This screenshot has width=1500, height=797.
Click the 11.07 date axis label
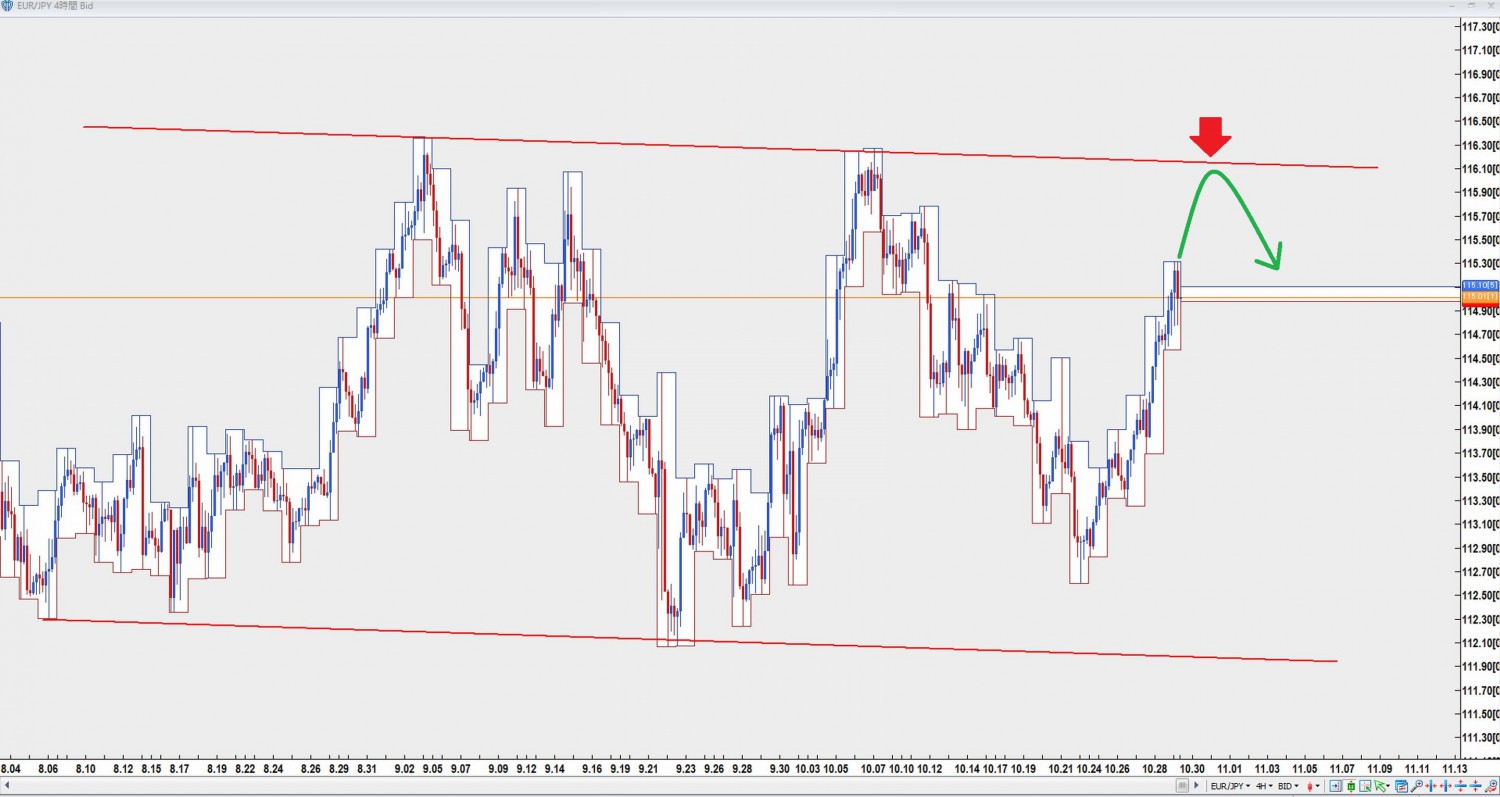click(1342, 769)
